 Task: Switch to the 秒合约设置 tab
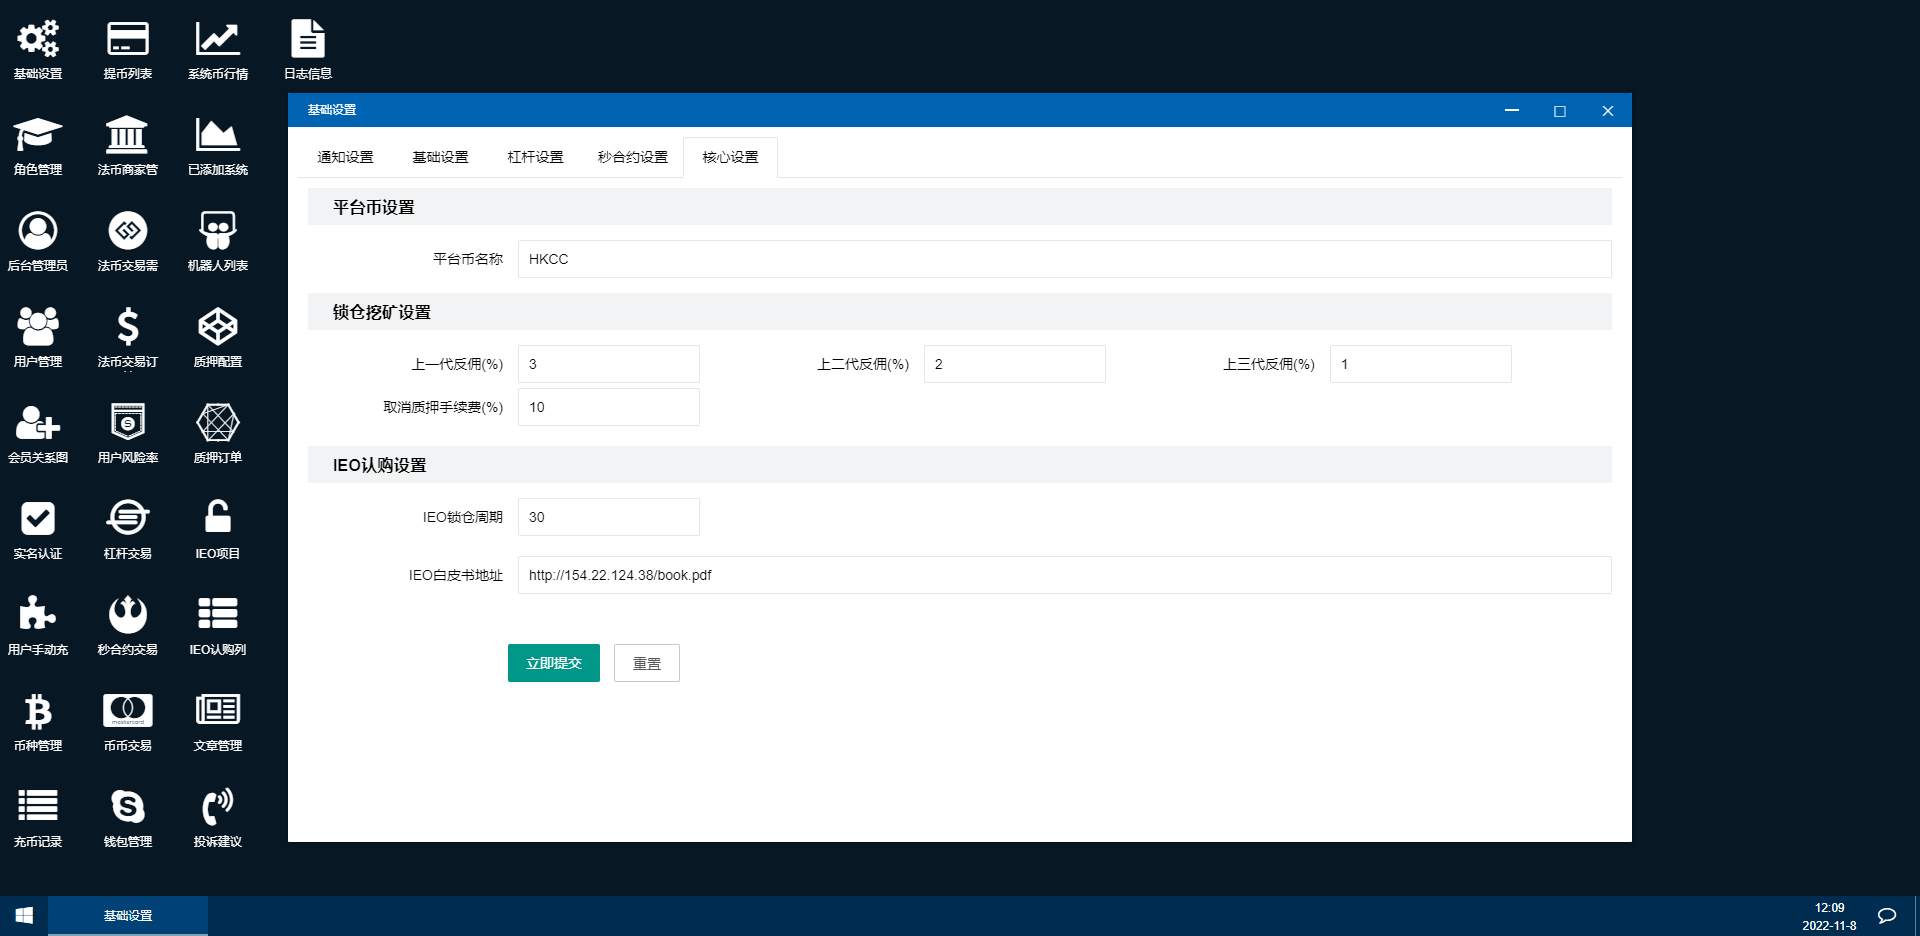click(x=633, y=157)
